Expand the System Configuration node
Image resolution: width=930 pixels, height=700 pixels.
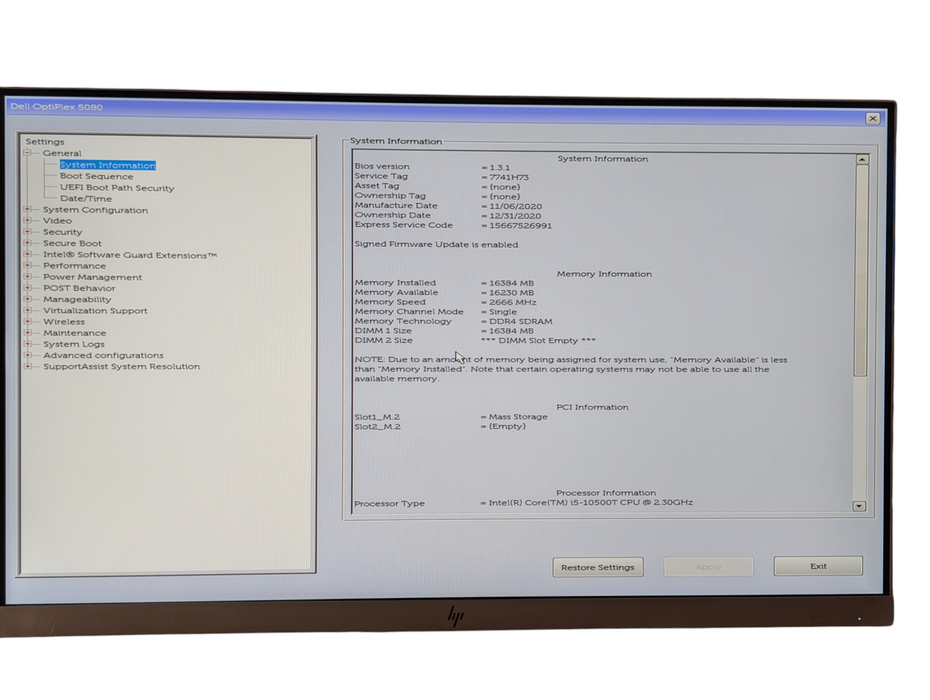click(27, 209)
